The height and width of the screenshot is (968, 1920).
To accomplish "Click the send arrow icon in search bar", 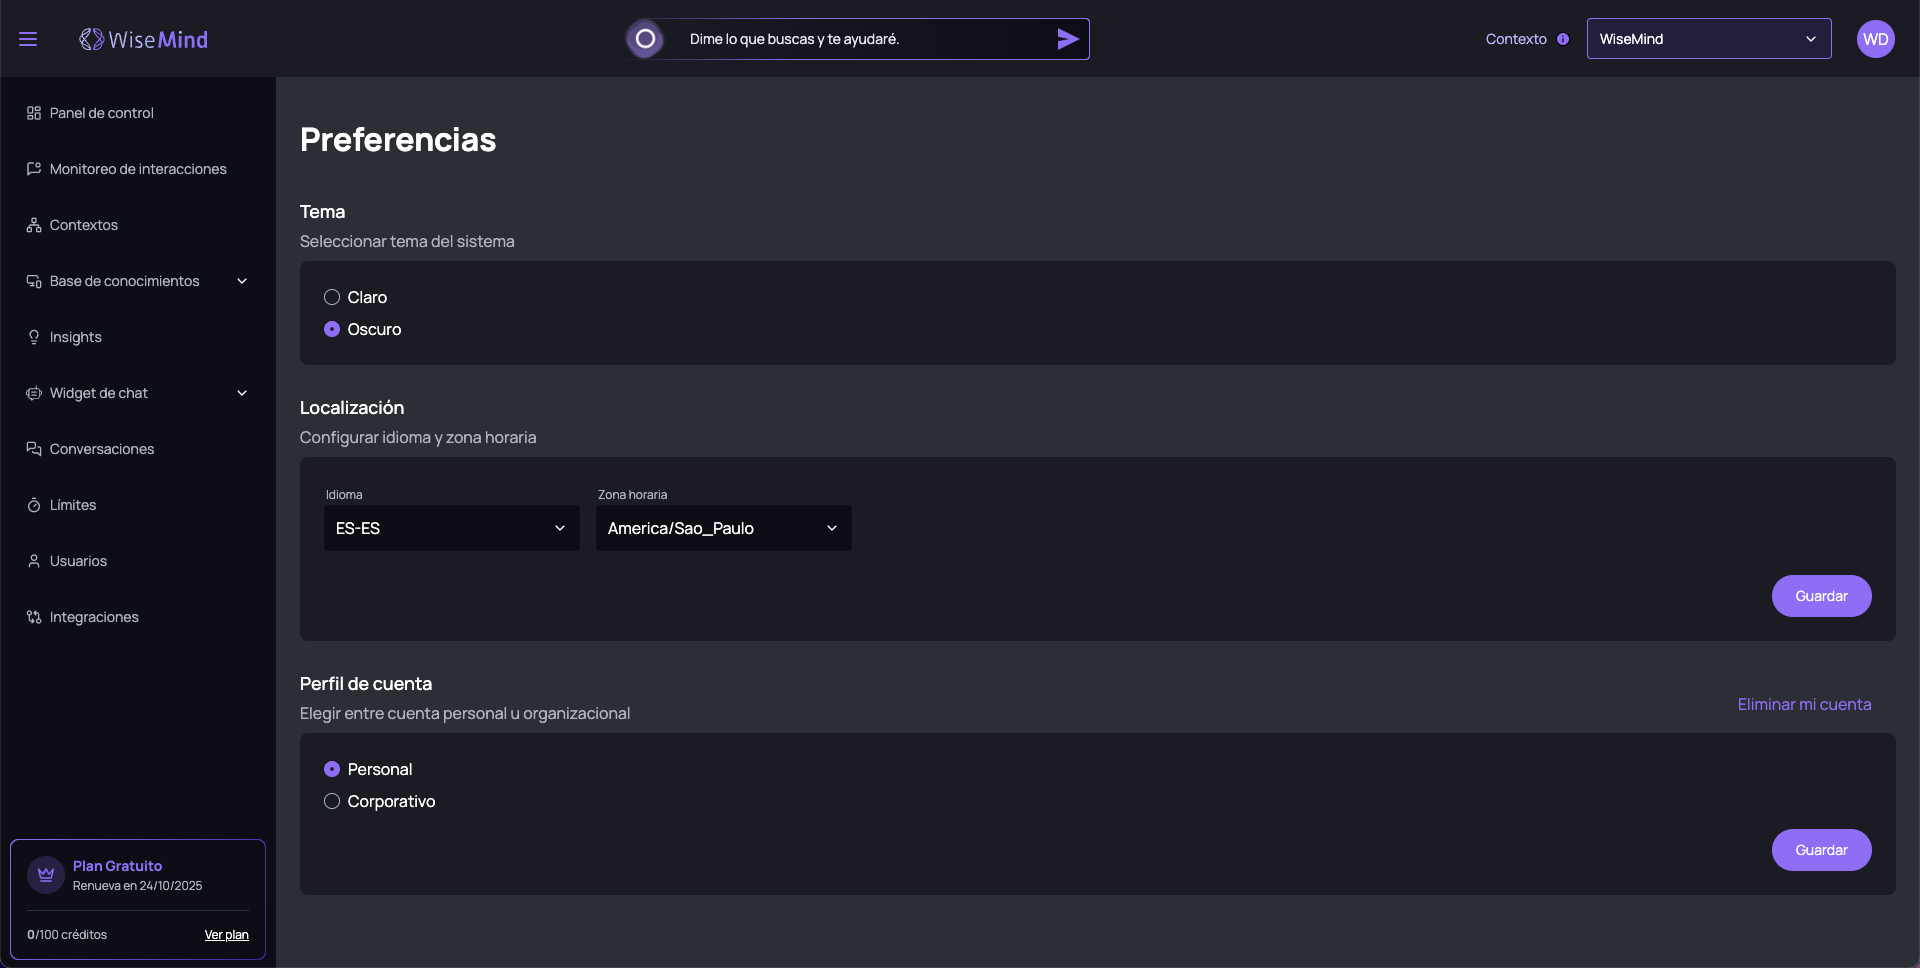I will point(1067,39).
